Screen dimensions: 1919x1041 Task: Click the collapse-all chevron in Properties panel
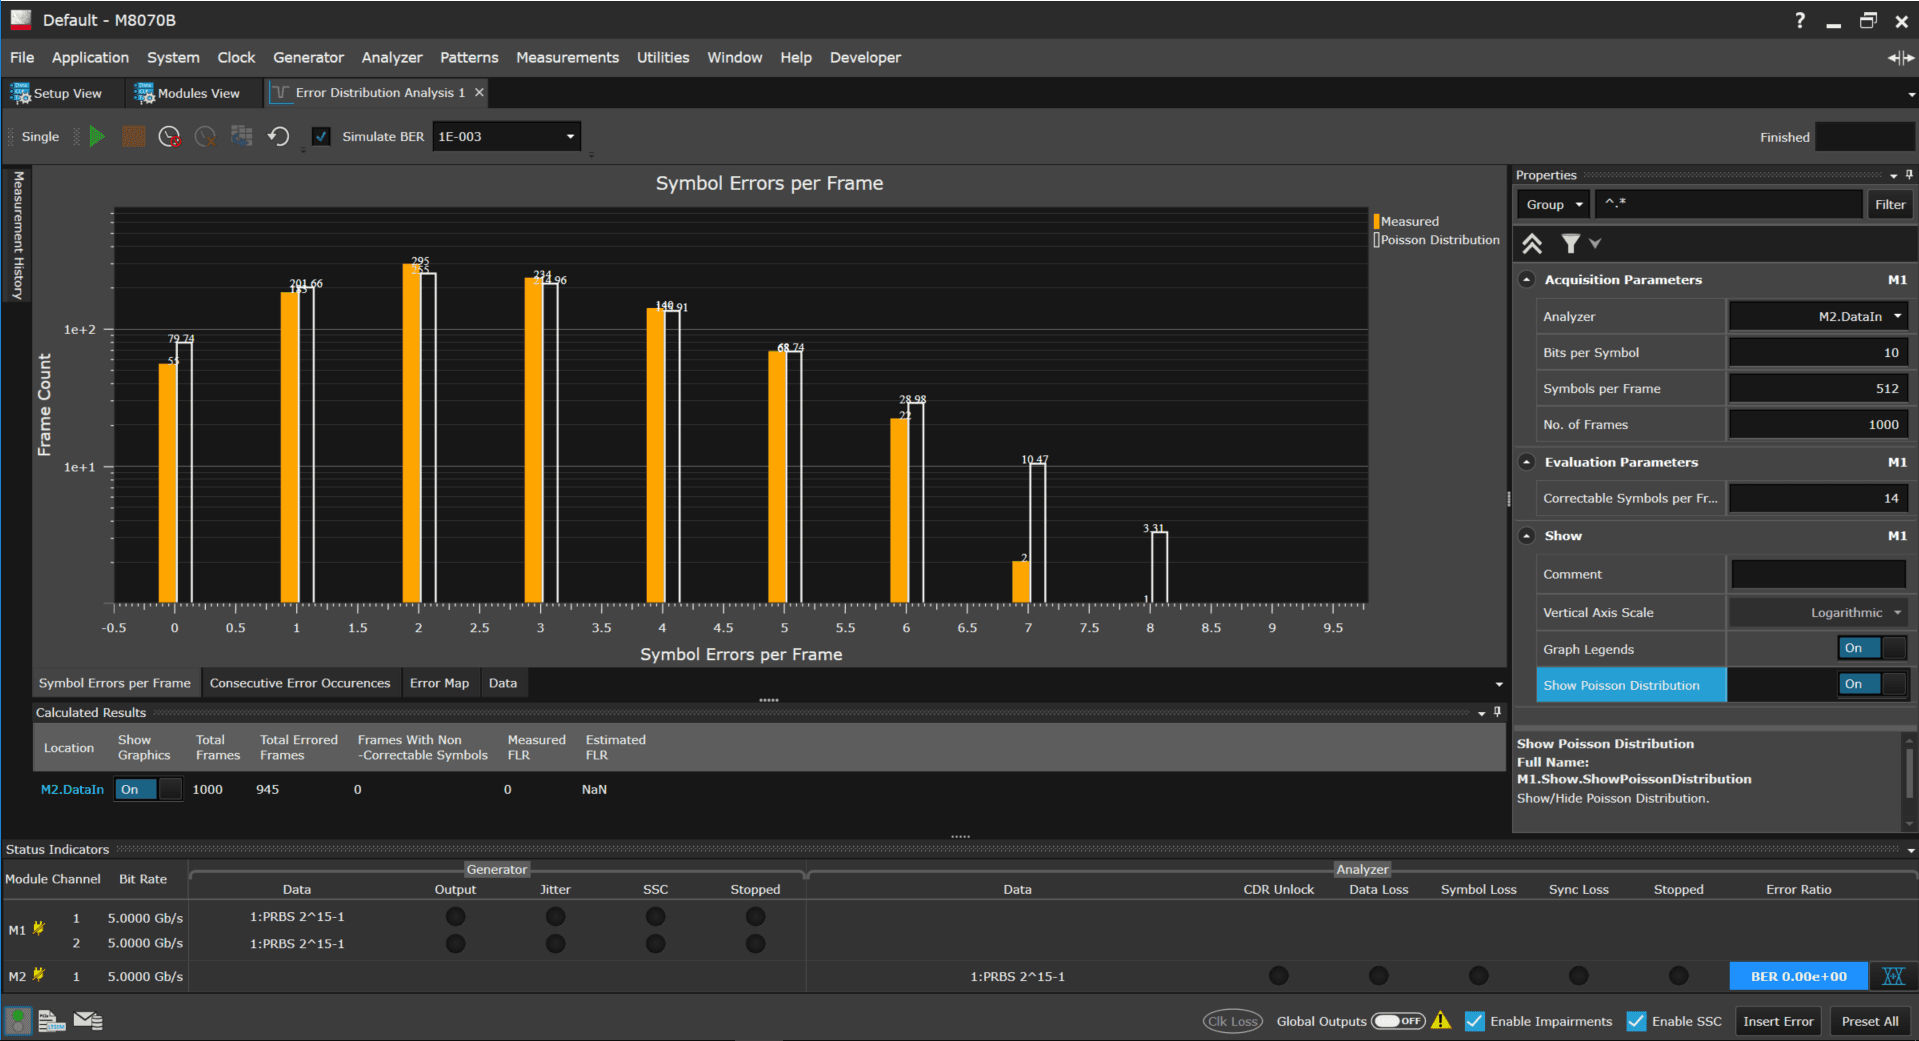click(x=1533, y=243)
